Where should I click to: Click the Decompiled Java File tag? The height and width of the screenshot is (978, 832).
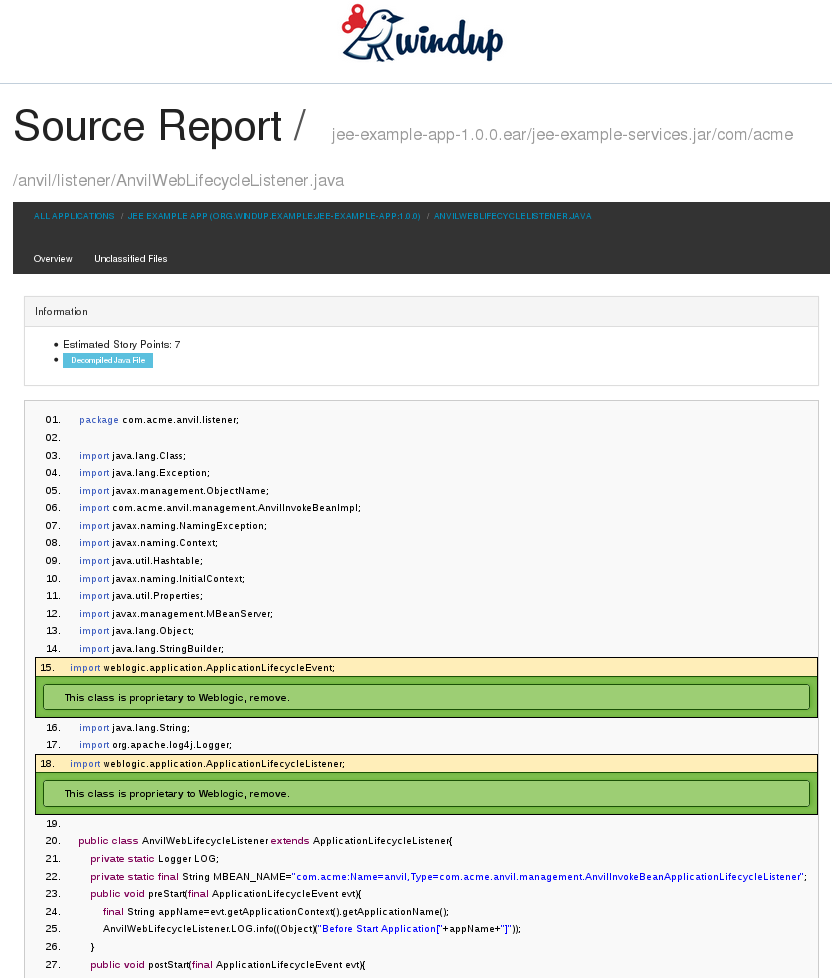[x=108, y=360]
